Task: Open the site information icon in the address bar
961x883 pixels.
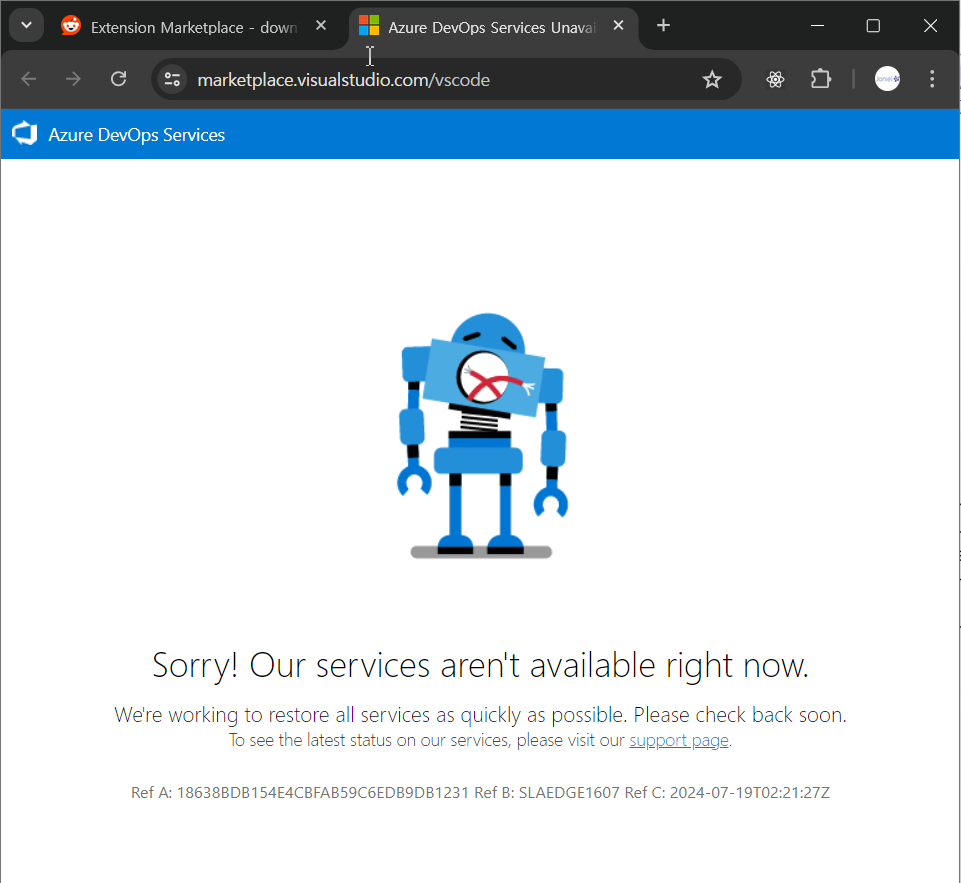Action: point(172,80)
